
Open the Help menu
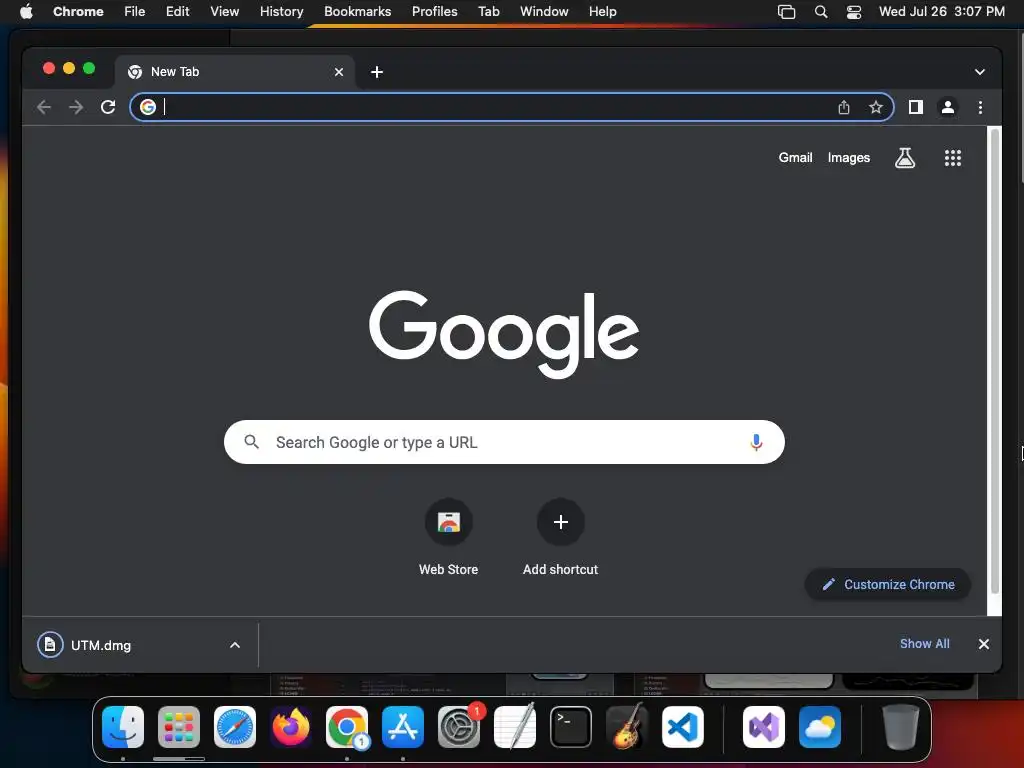(603, 12)
